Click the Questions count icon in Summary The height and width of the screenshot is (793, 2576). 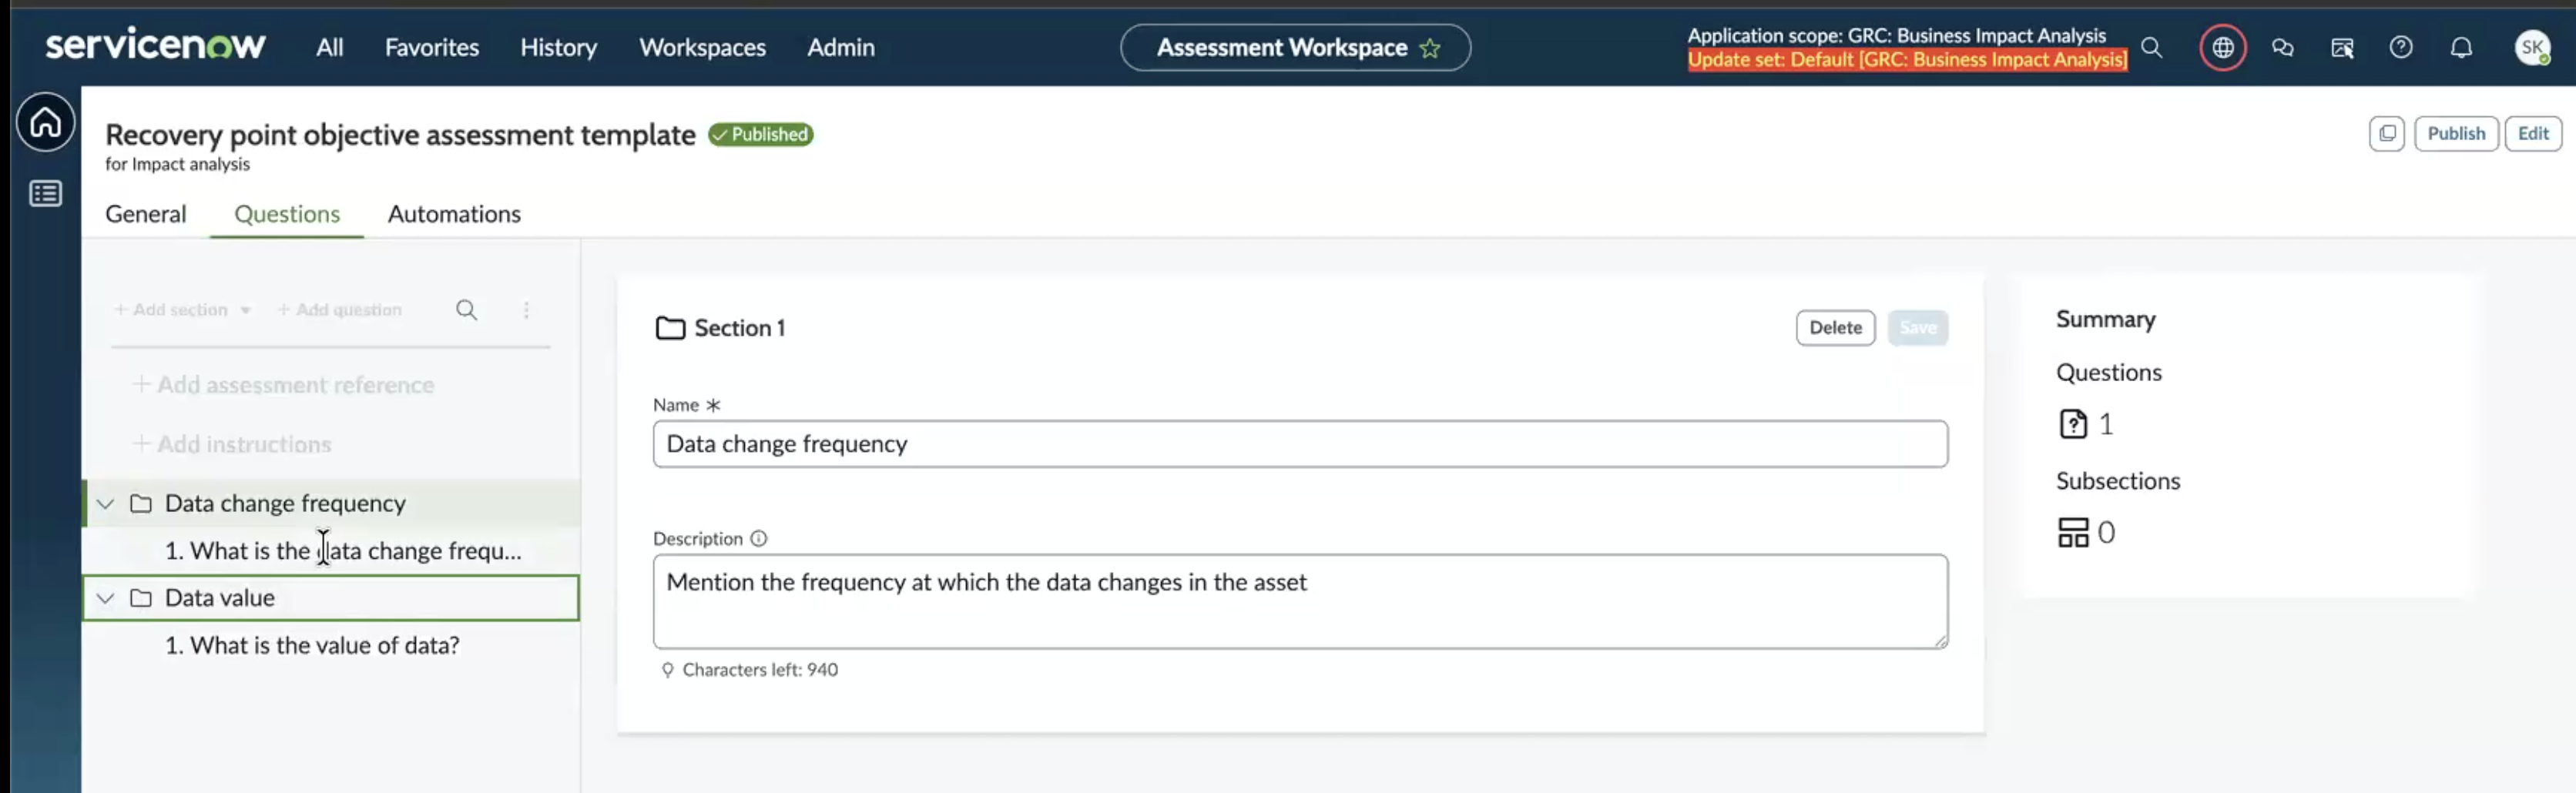[x=2073, y=424]
